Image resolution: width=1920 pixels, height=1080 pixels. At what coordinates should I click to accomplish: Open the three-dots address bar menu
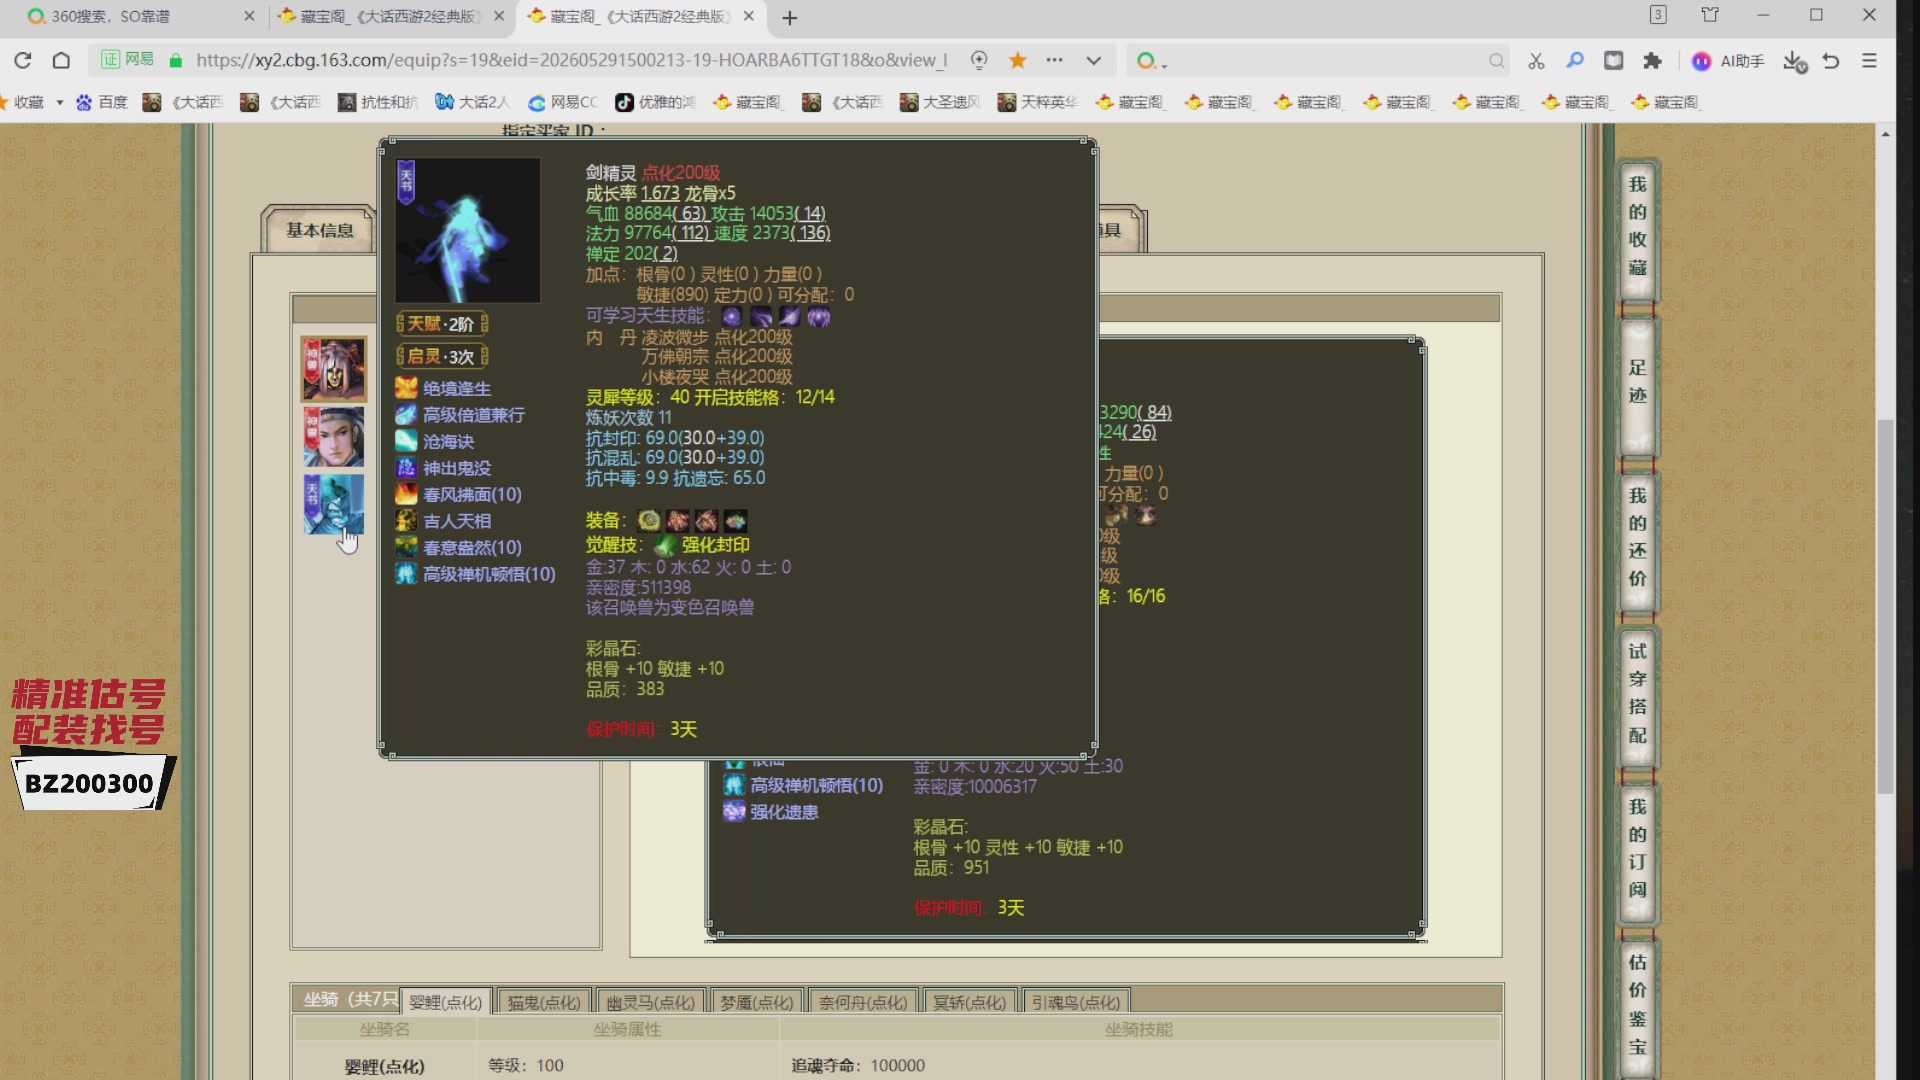[1055, 61]
